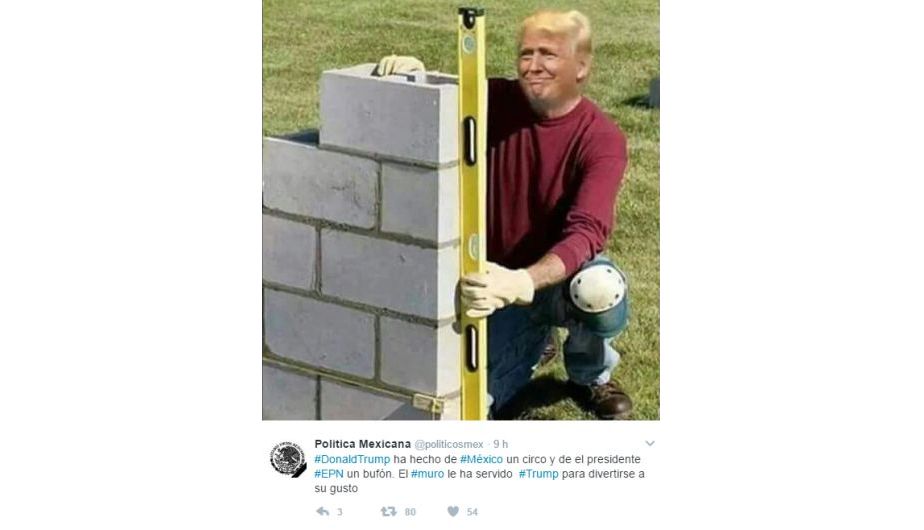924x530 pixels.
Task: Open the tweet options chevron menu
Action: 649,443
